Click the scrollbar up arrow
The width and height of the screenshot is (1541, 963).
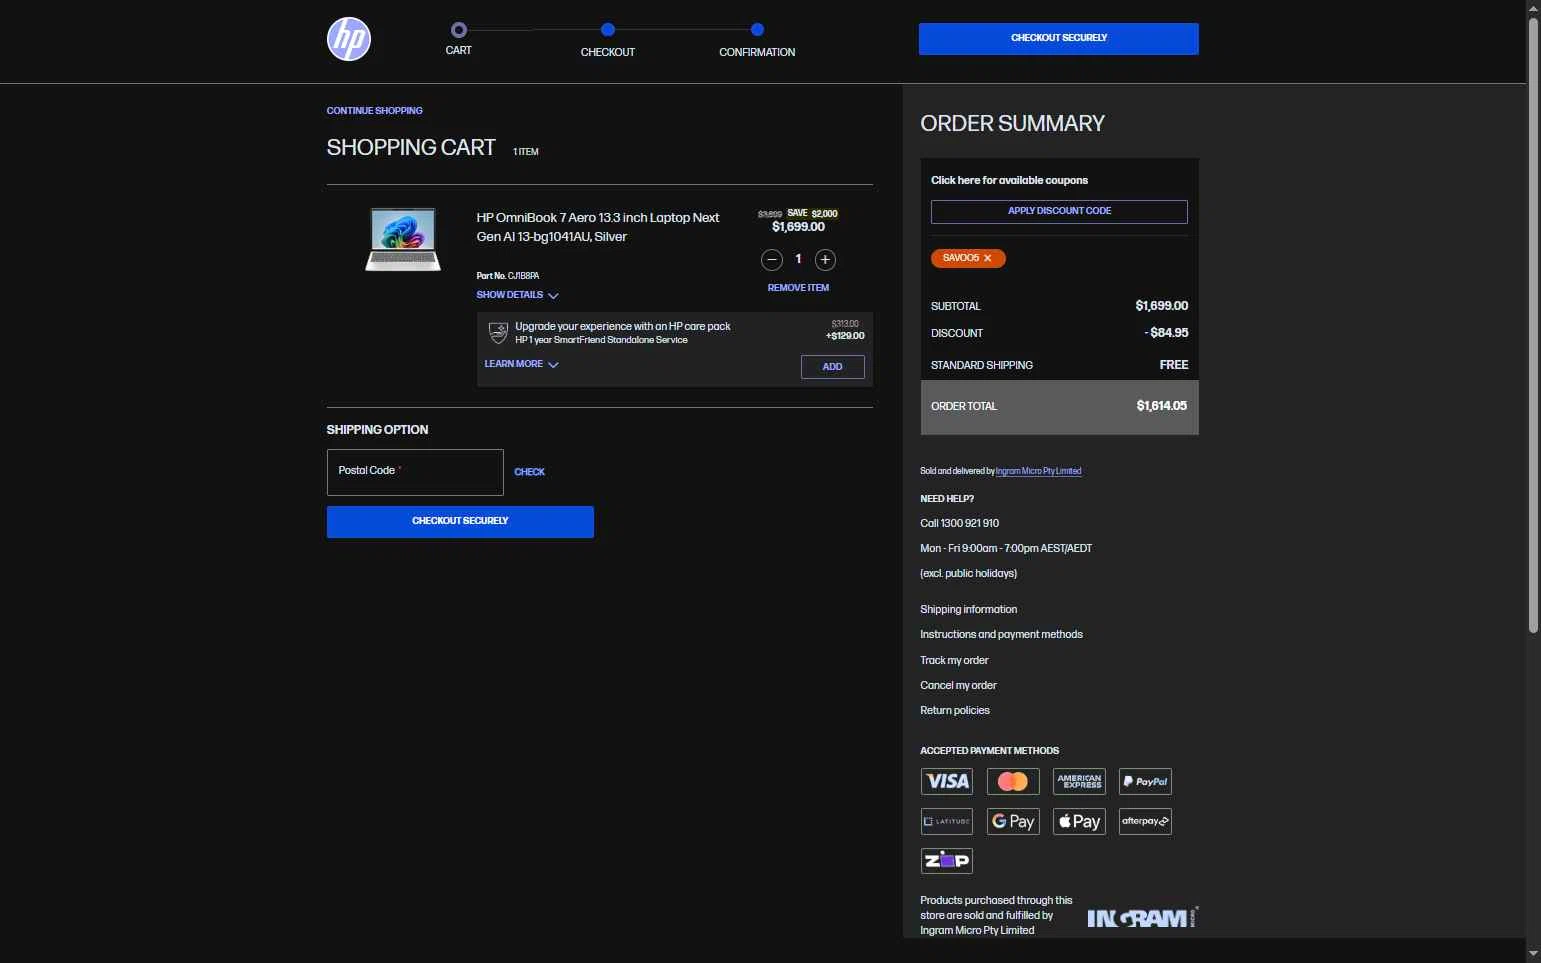1533,8
